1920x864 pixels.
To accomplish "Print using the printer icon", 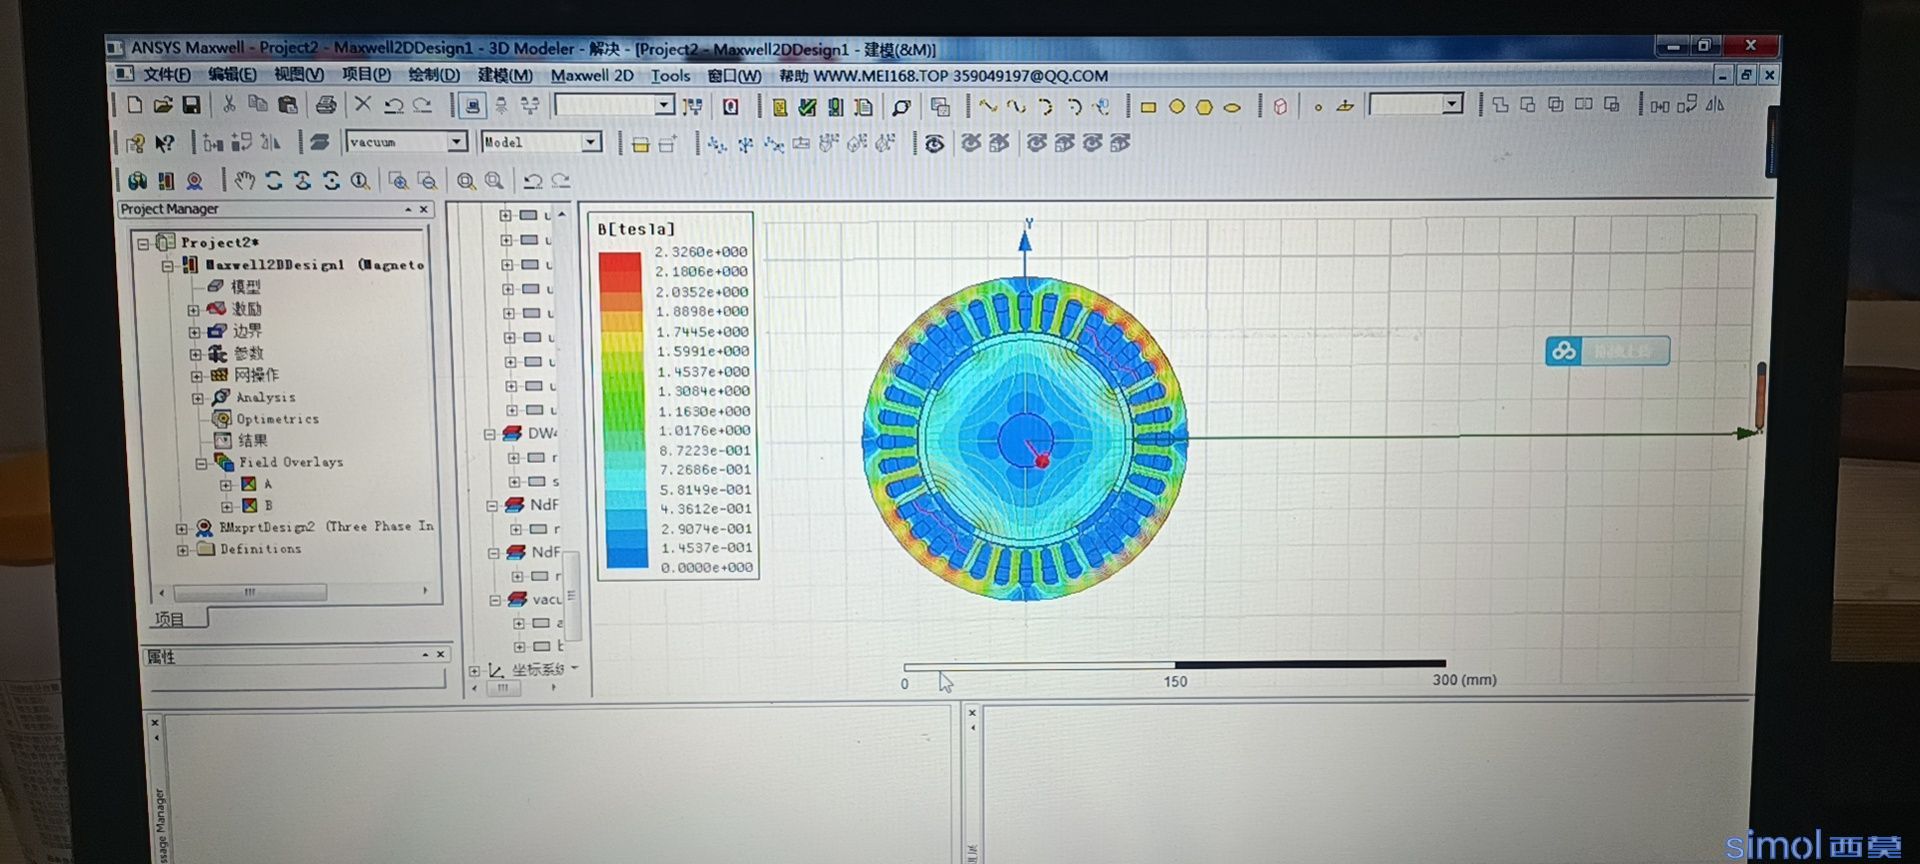I will click(x=326, y=104).
